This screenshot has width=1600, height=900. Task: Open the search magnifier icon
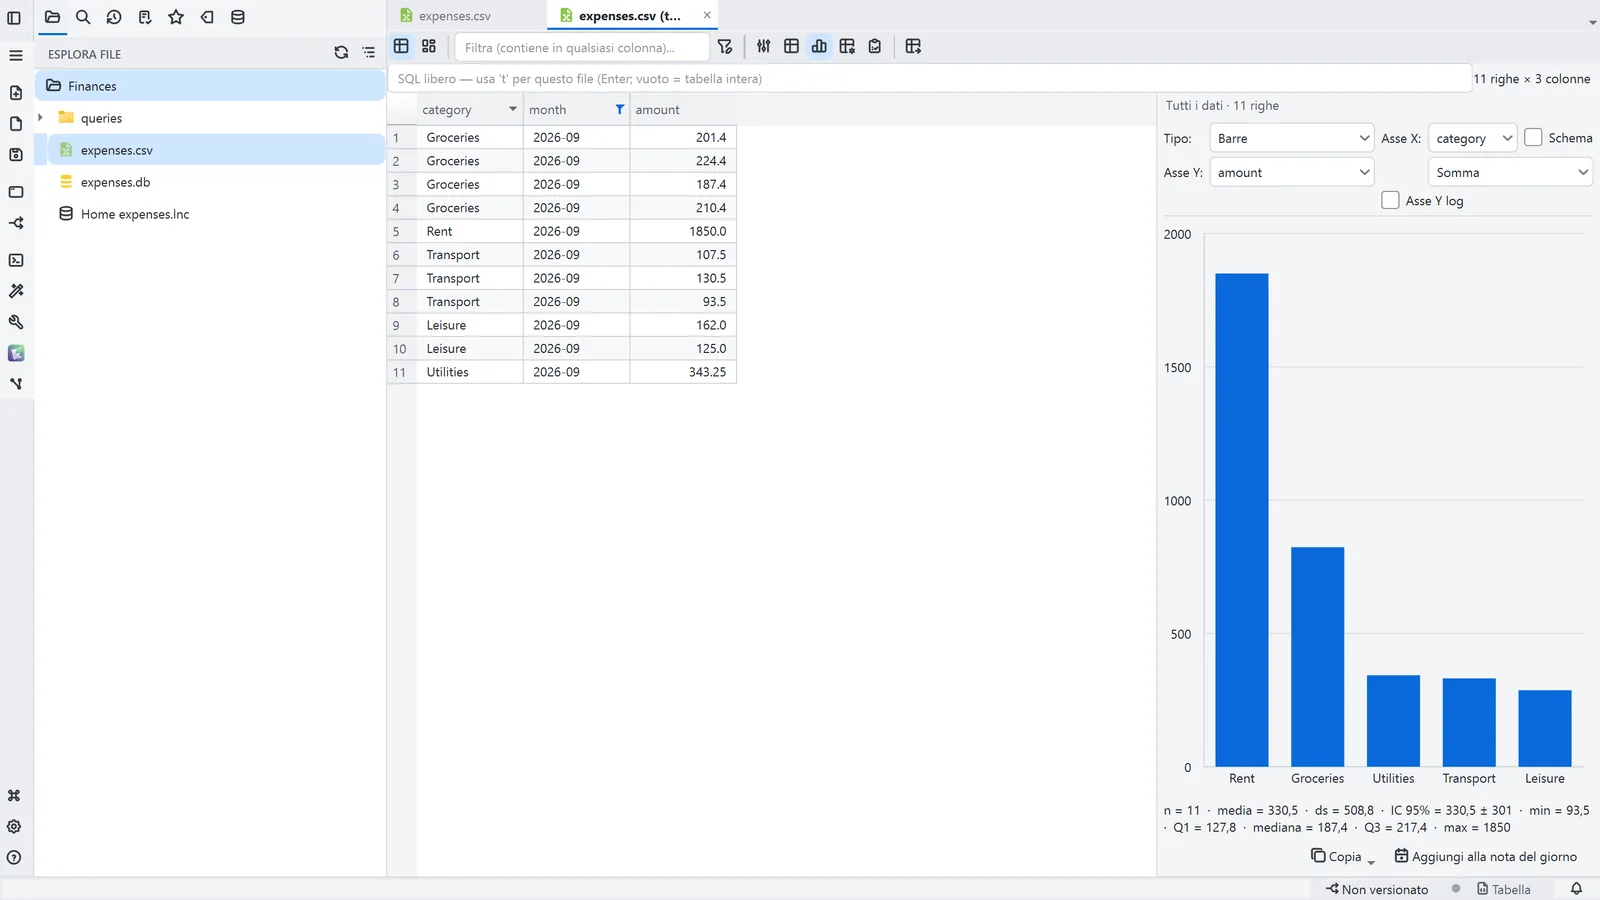point(83,17)
